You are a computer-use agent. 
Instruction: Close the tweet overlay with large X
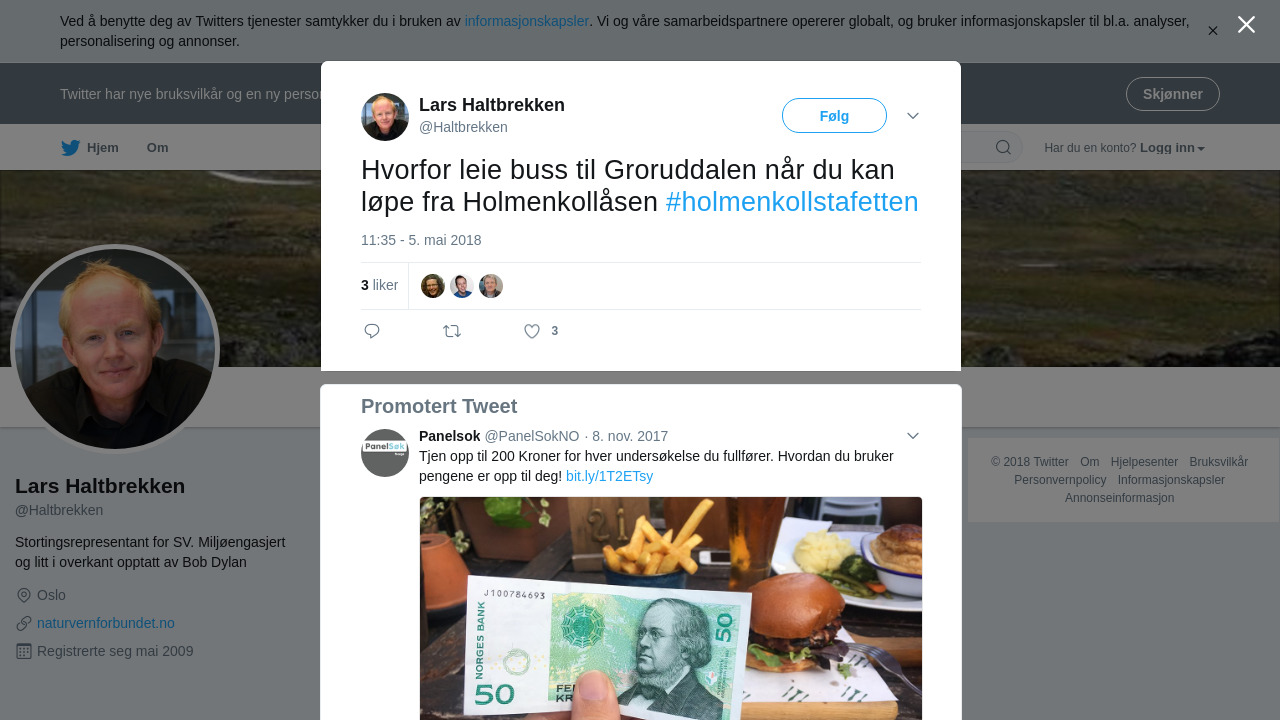pos(1246,25)
